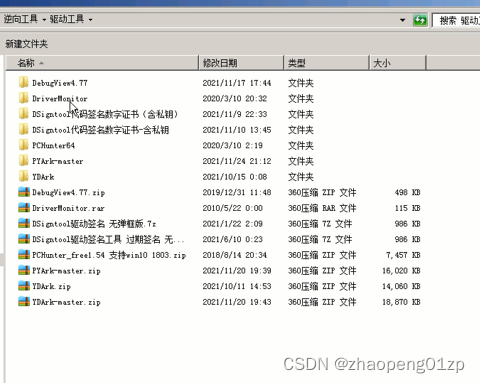Click the PYArk-master.zip archive icon
The width and height of the screenshot is (480, 383).
pyautogui.click(x=24, y=271)
